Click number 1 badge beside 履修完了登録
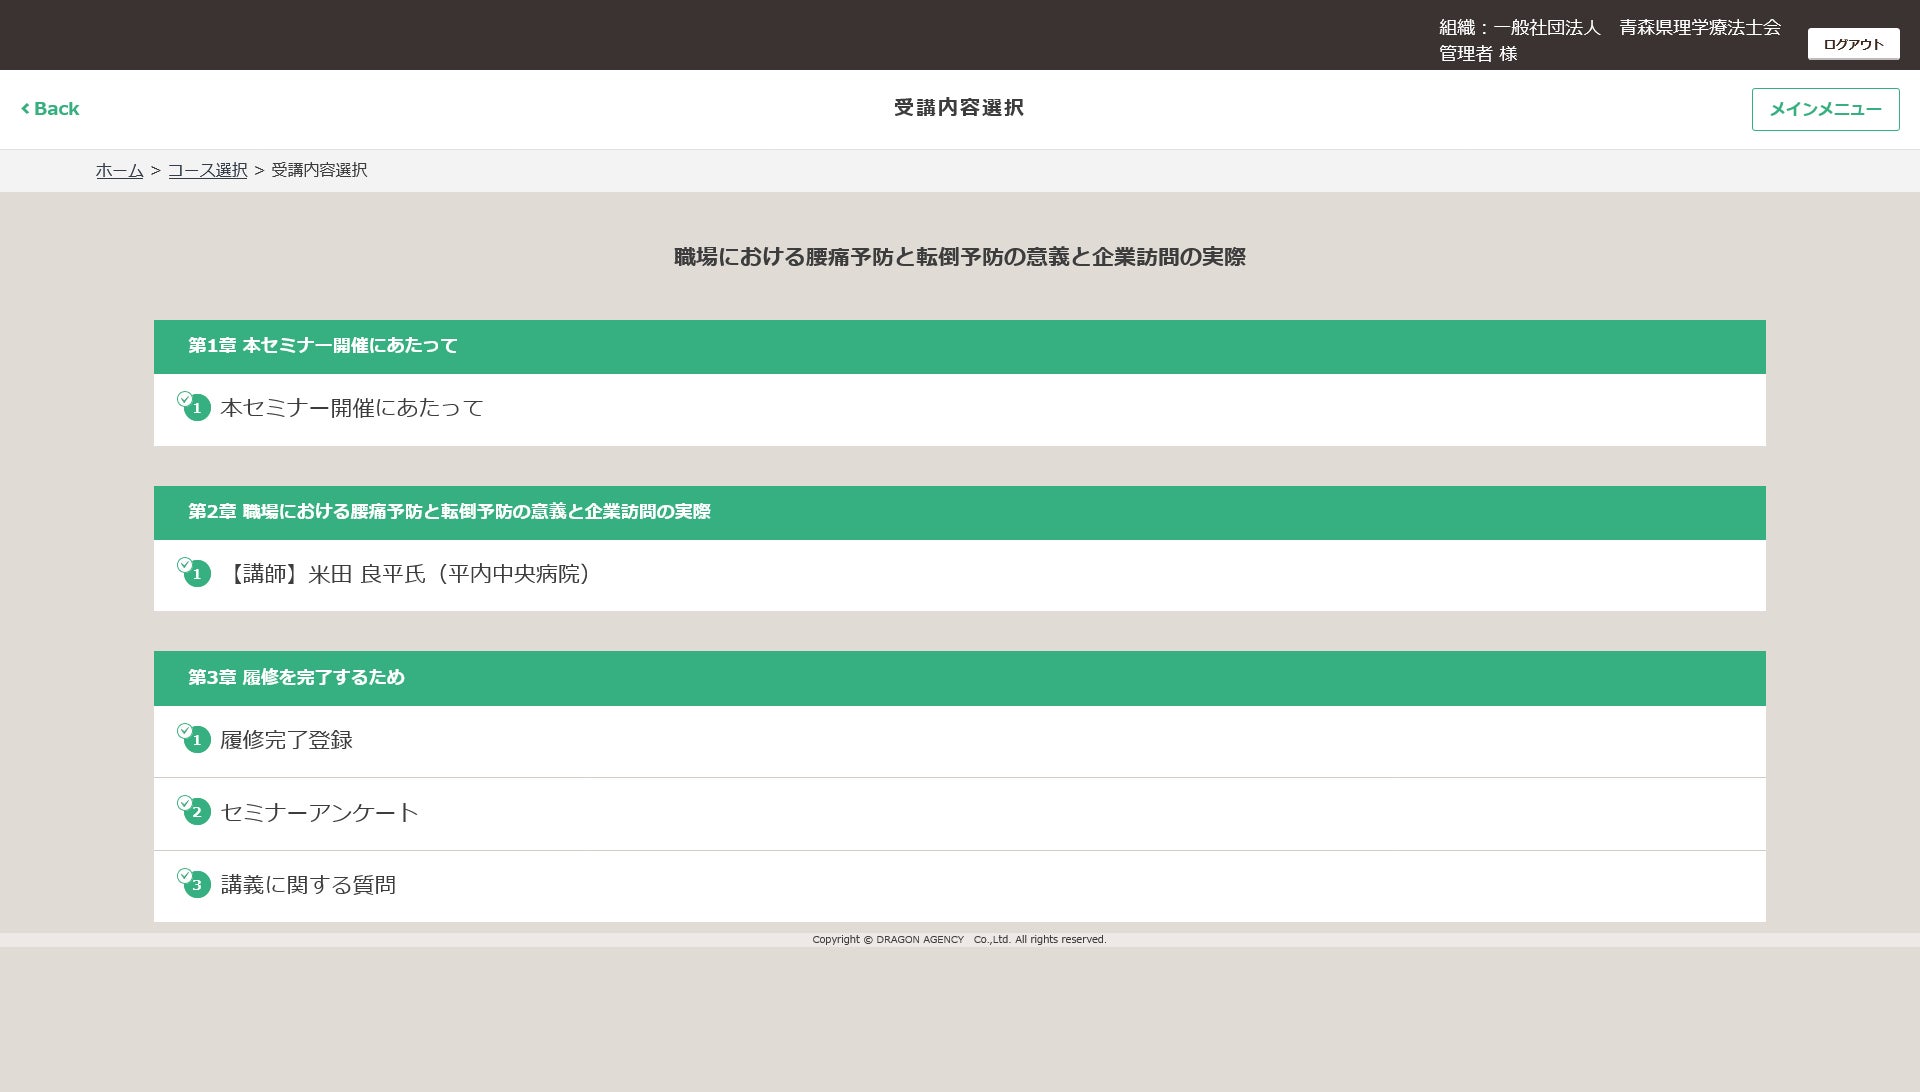This screenshot has width=1920, height=1092. tap(197, 740)
